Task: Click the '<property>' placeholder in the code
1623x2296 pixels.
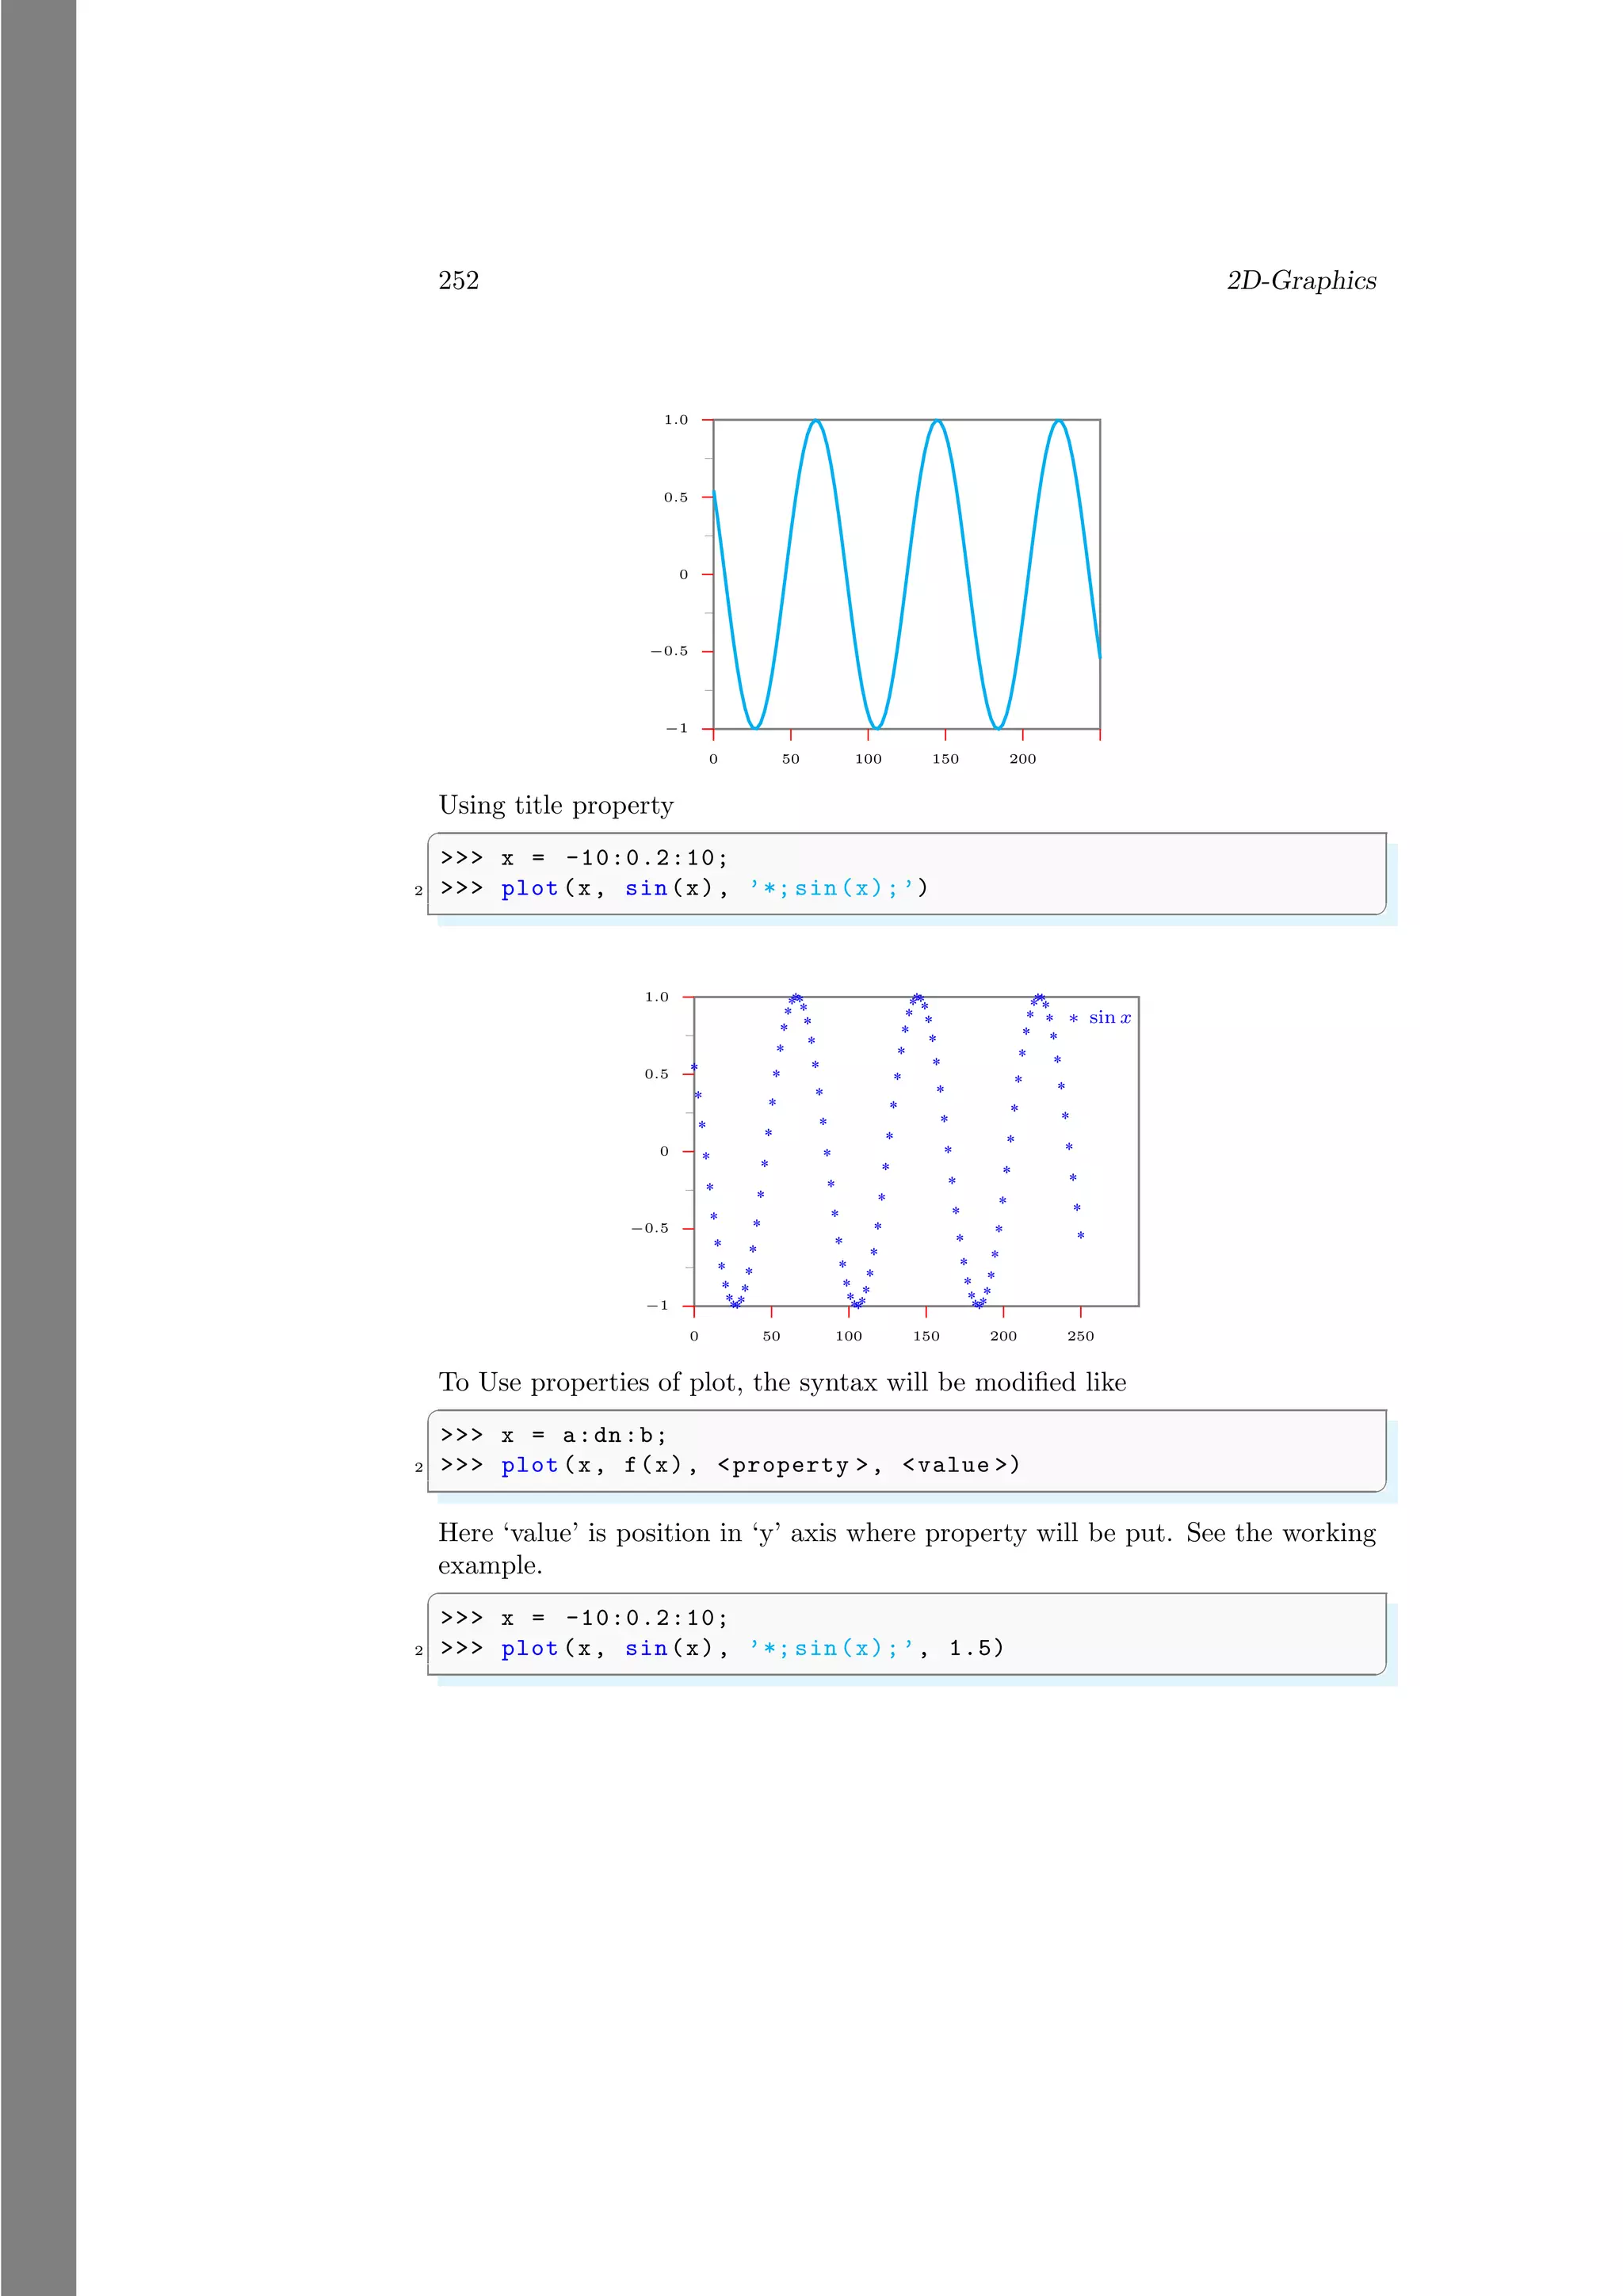Action: (792, 1466)
